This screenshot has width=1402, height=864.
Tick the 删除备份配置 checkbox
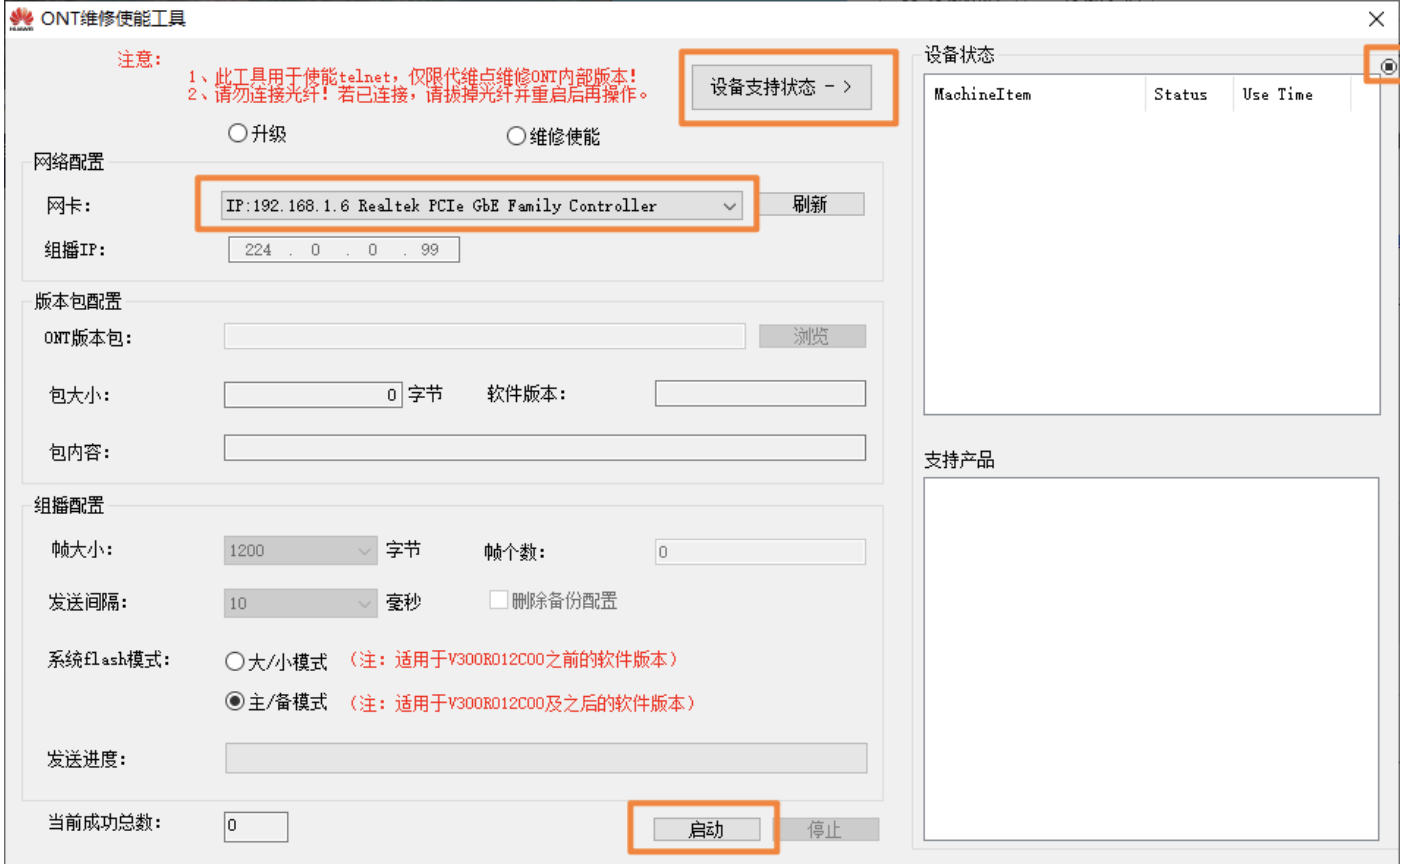coord(498,600)
